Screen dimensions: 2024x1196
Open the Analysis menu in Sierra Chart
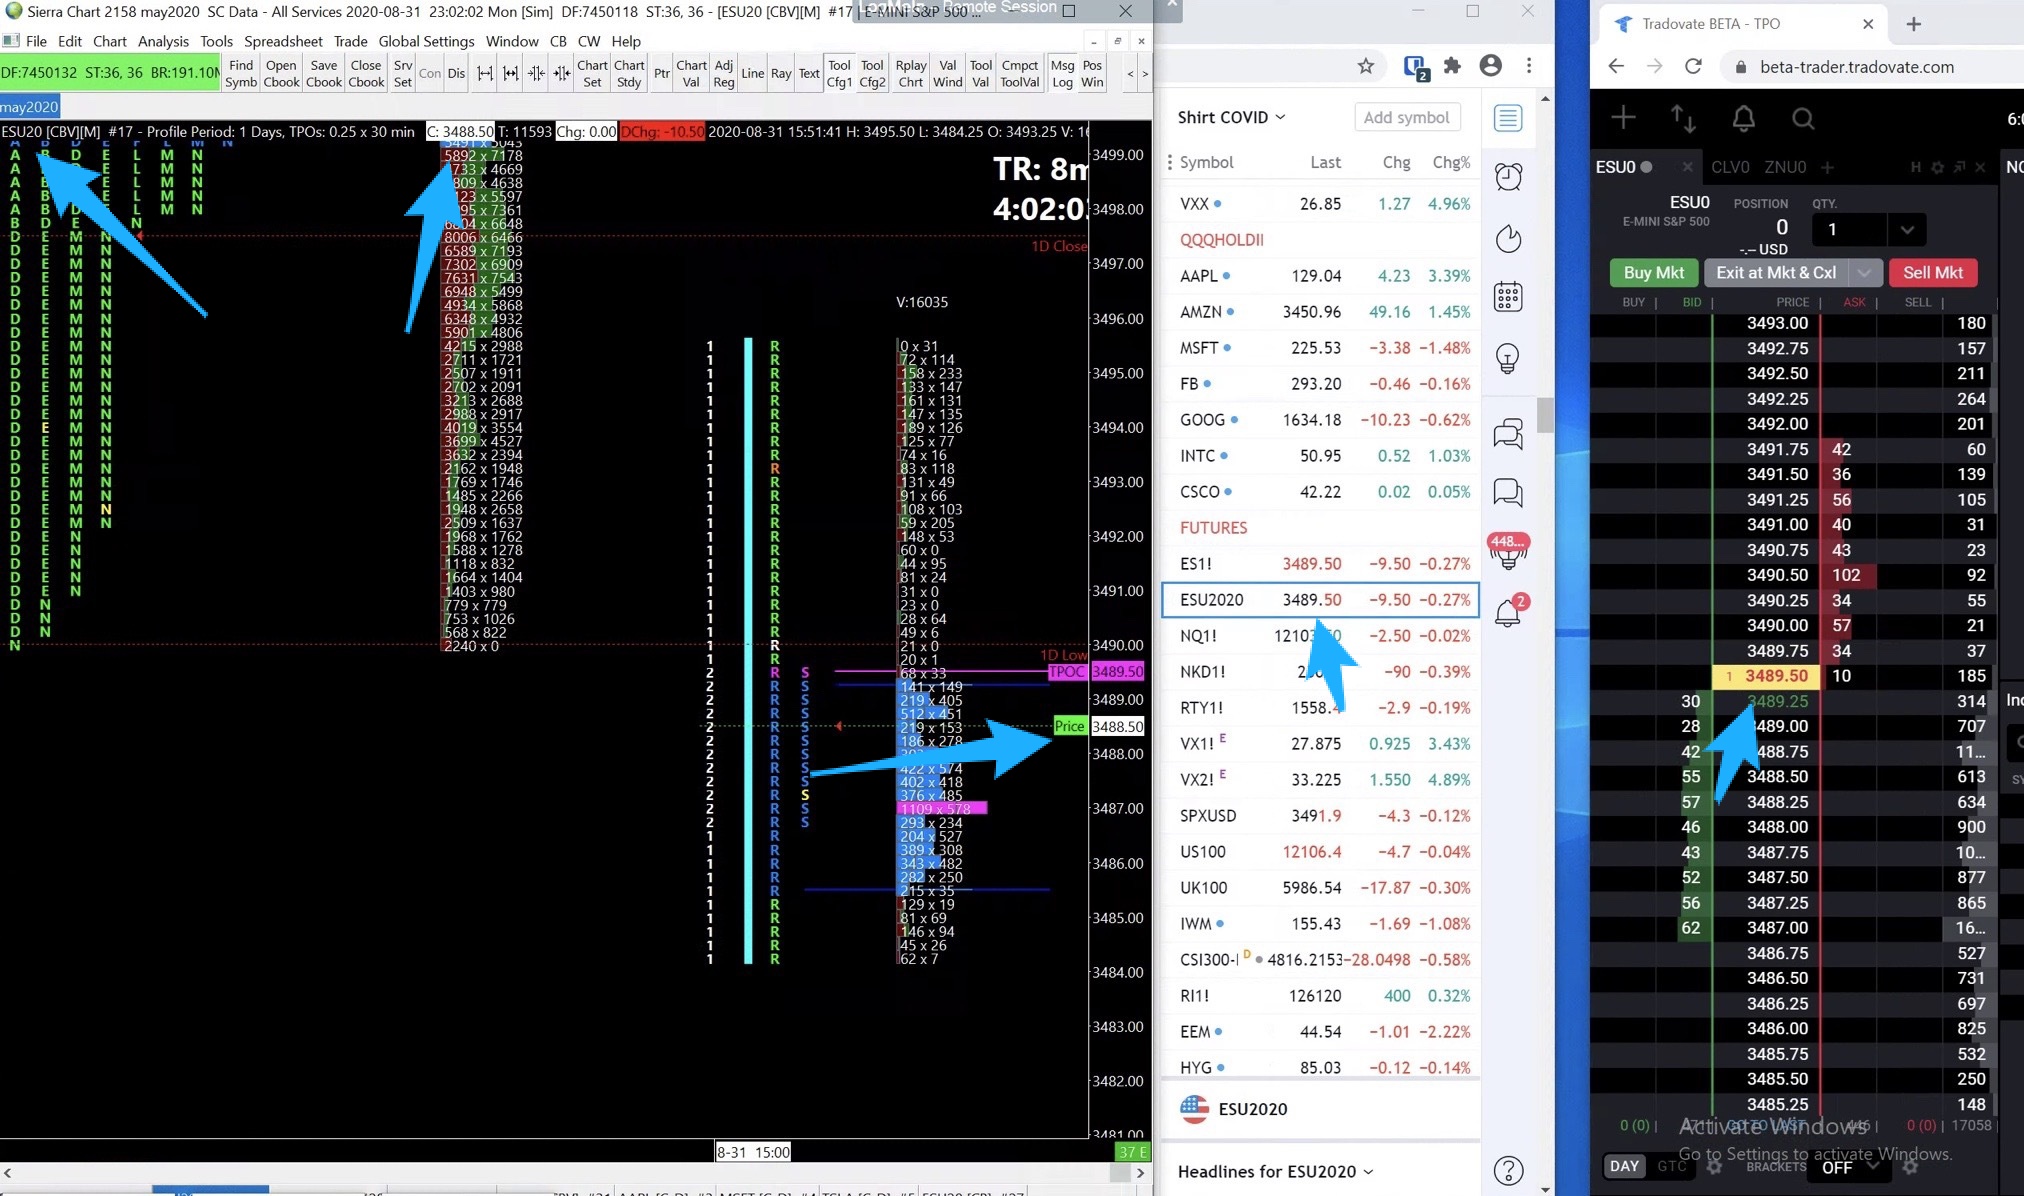[163, 41]
